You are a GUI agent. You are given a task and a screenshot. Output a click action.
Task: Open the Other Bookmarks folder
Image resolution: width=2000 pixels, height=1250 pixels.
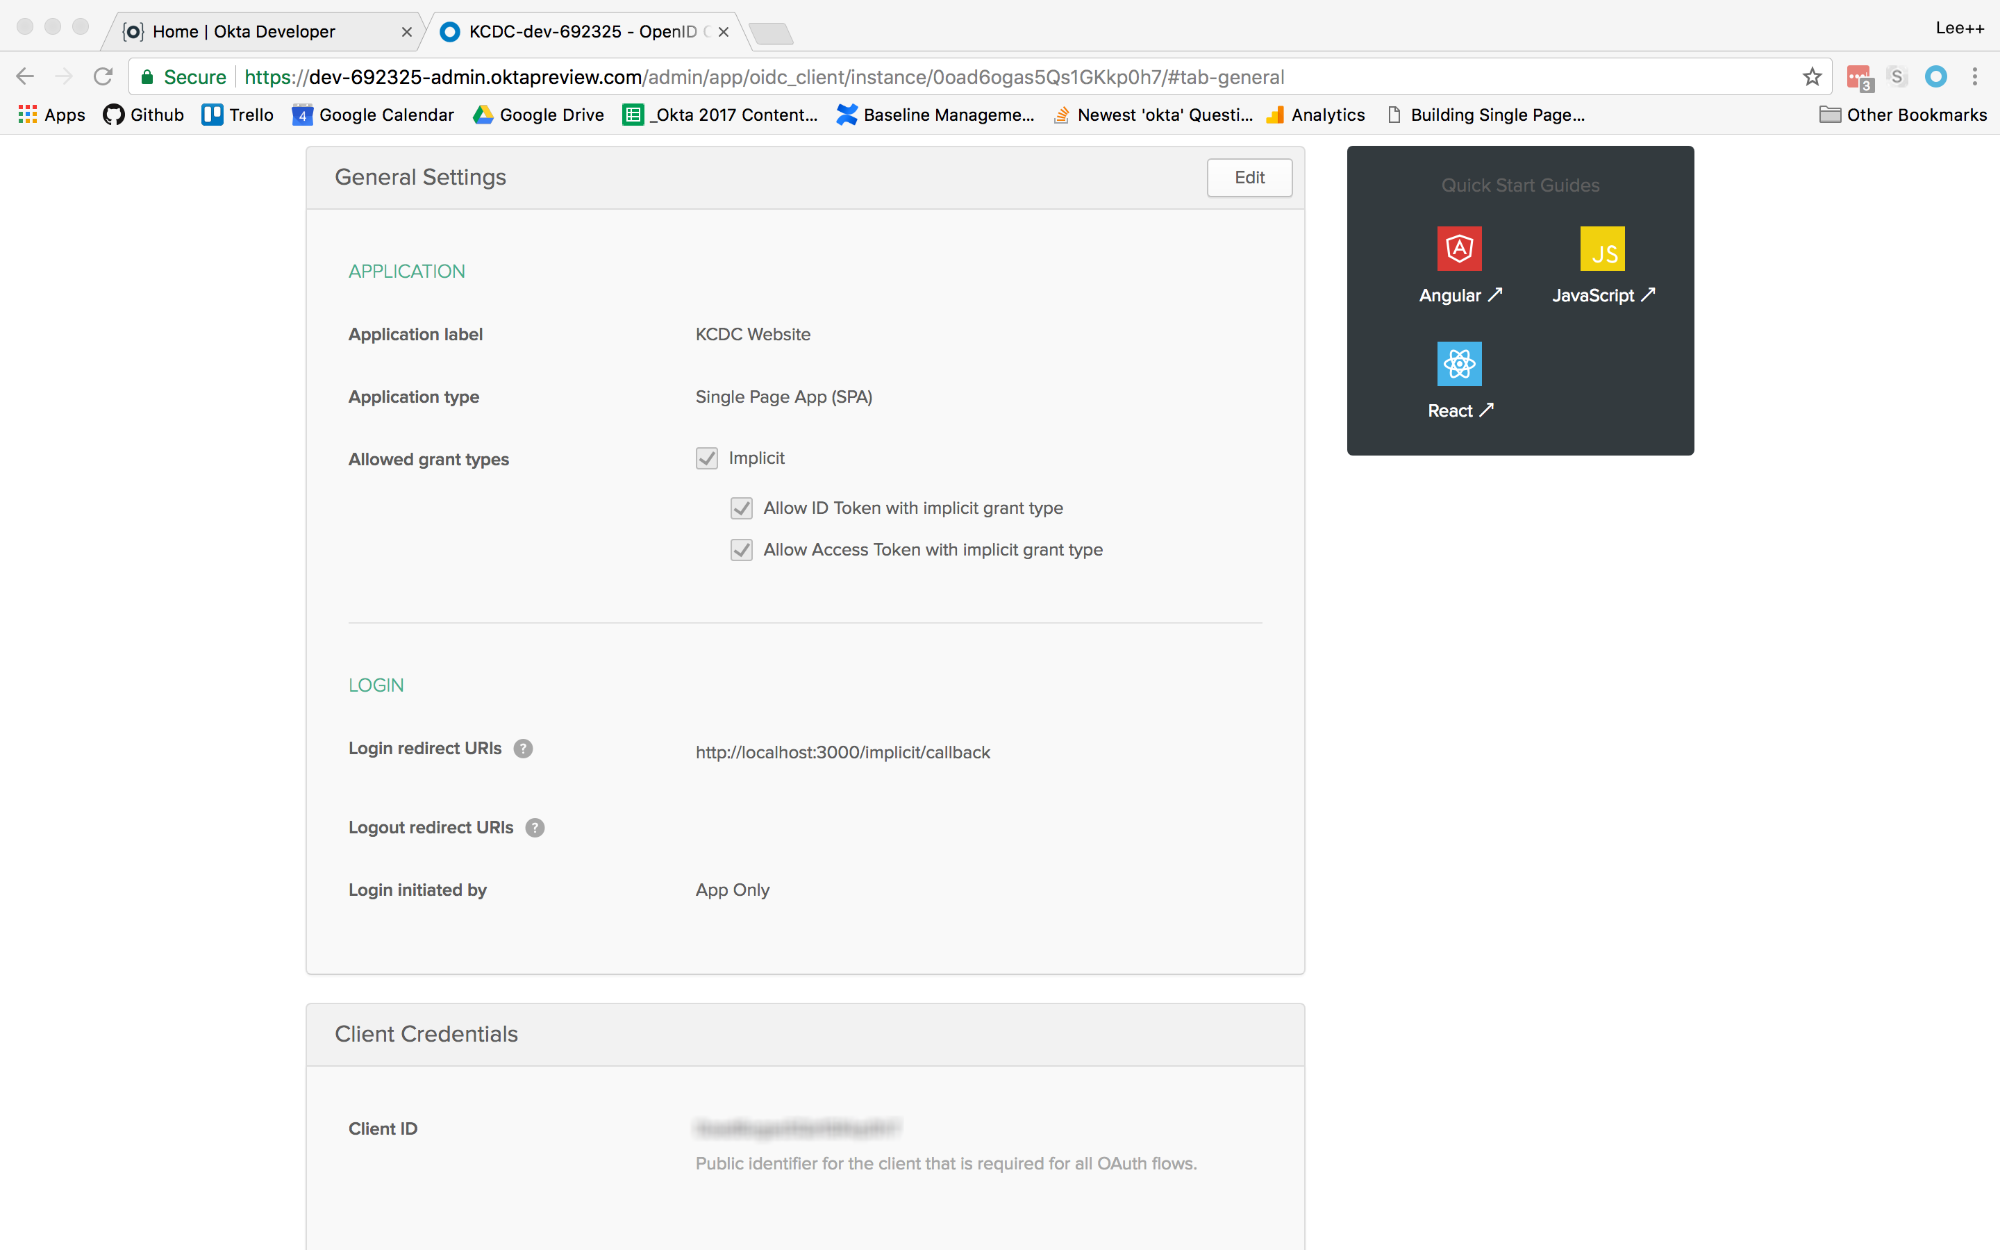(1903, 115)
